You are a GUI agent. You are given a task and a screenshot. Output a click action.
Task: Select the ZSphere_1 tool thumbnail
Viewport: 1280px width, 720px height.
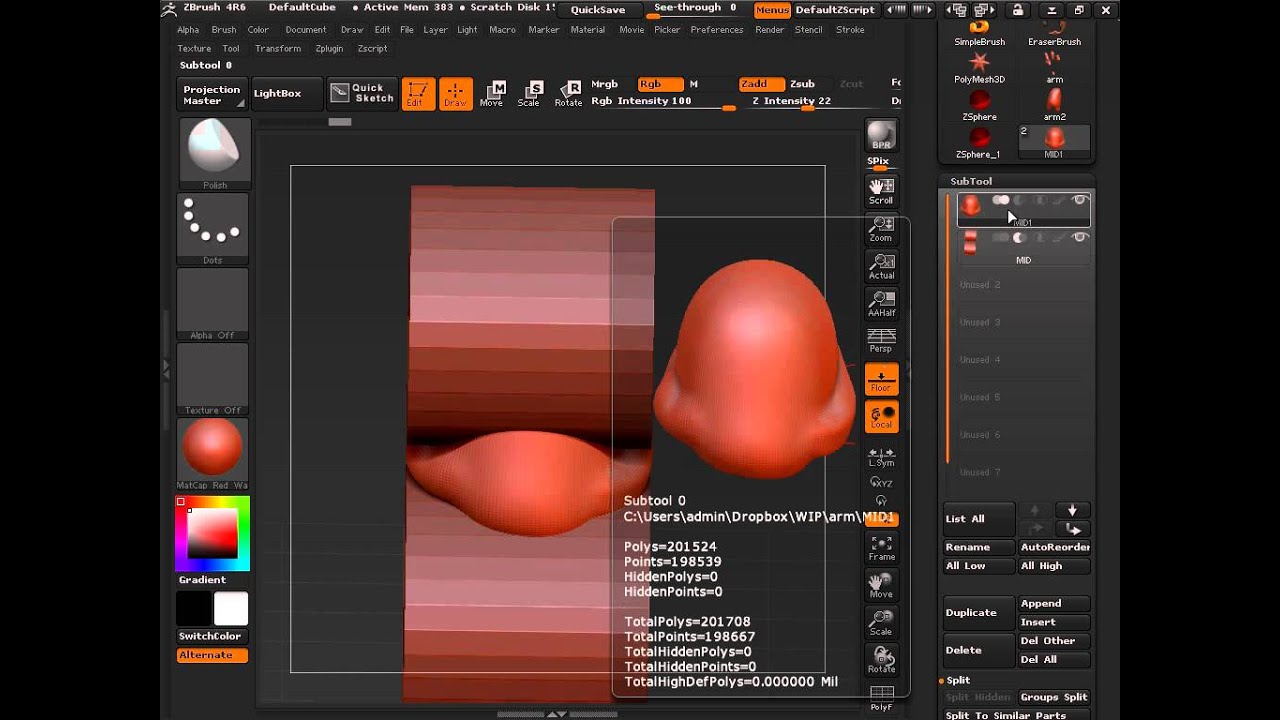point(979,143)
